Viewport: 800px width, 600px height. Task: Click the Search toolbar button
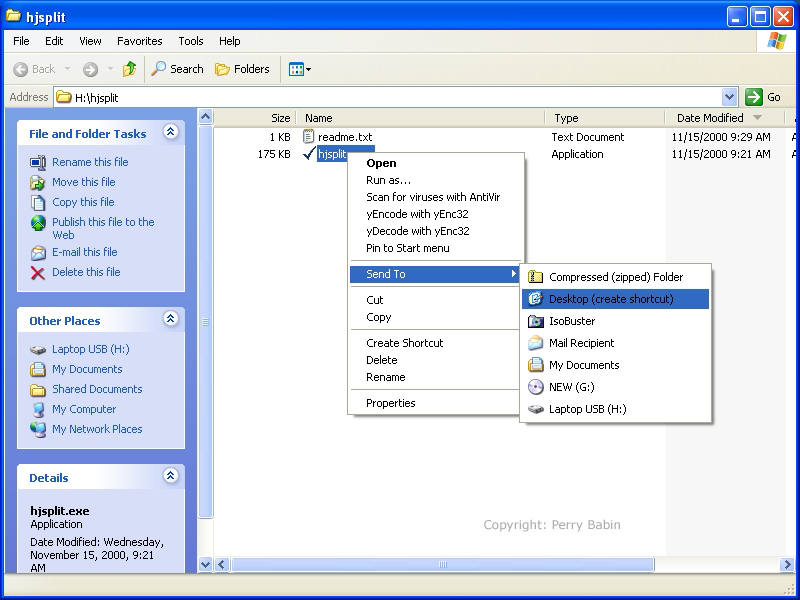click(178, 69)
